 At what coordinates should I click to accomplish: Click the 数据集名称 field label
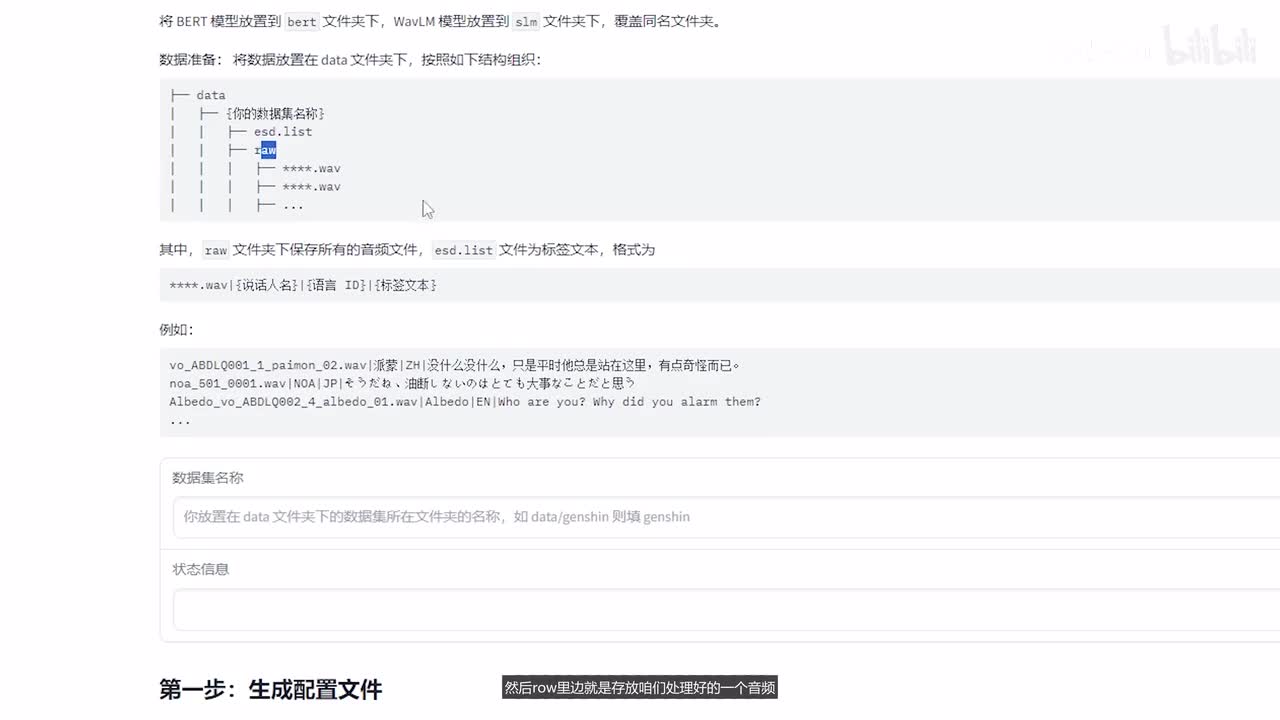pyautogui.click(x=208, y=478)
